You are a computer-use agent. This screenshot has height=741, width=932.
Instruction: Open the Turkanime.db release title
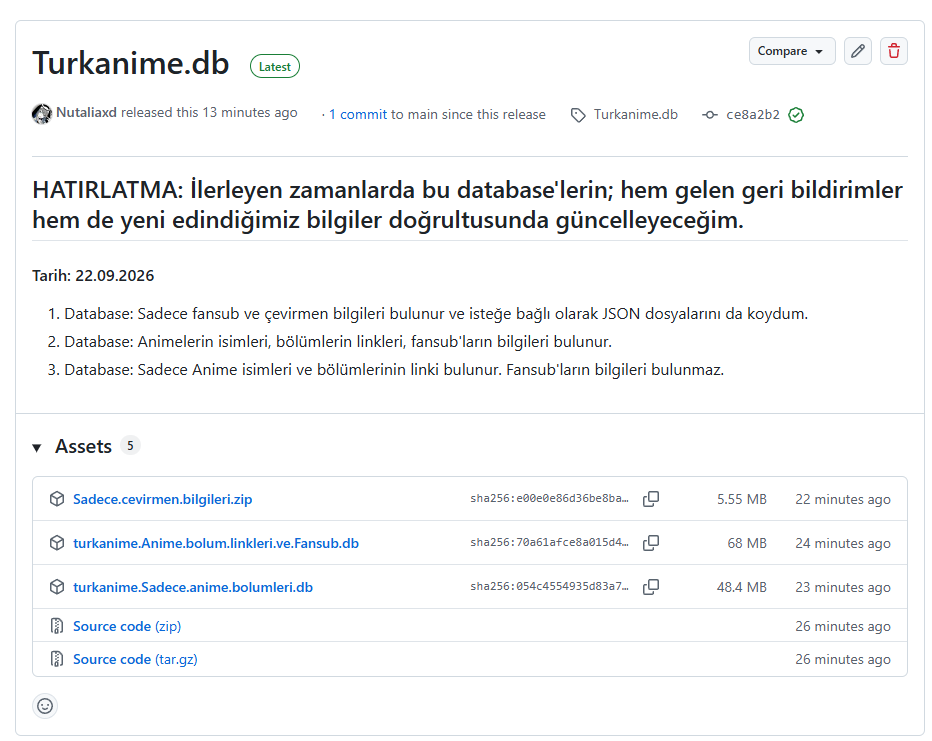tap(131, 63)
